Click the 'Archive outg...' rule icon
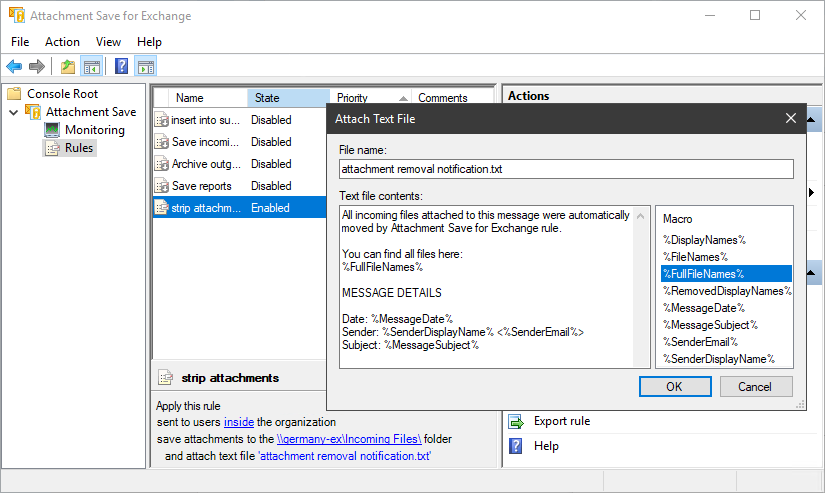825x493 pixels. click(162, 164)
